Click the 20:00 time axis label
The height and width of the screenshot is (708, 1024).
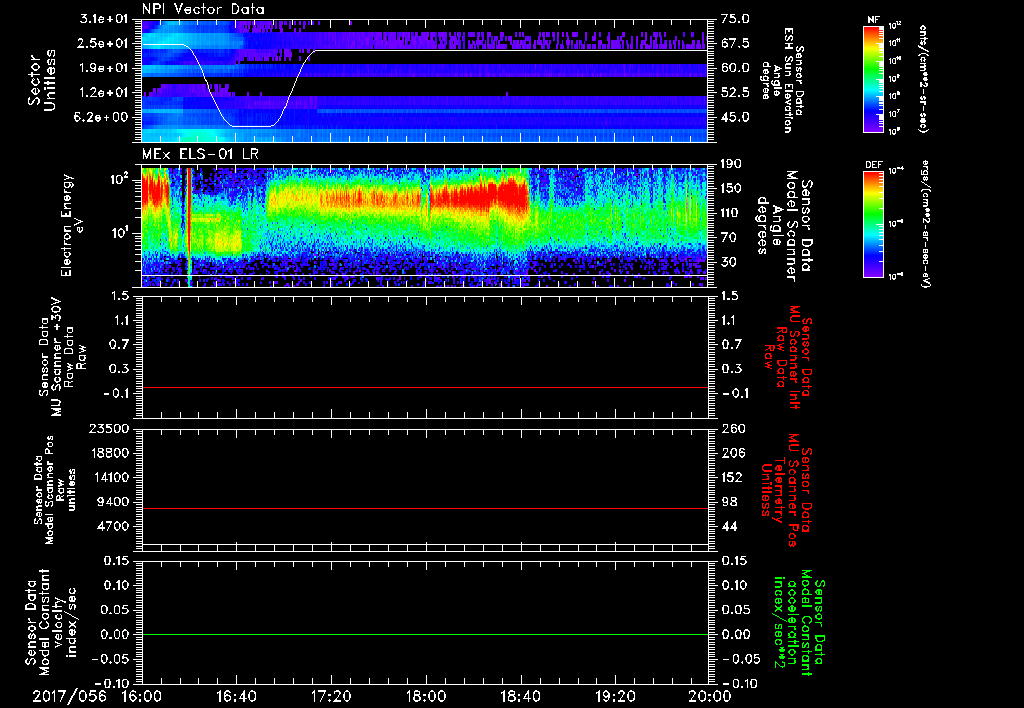(x=709, y=696)
